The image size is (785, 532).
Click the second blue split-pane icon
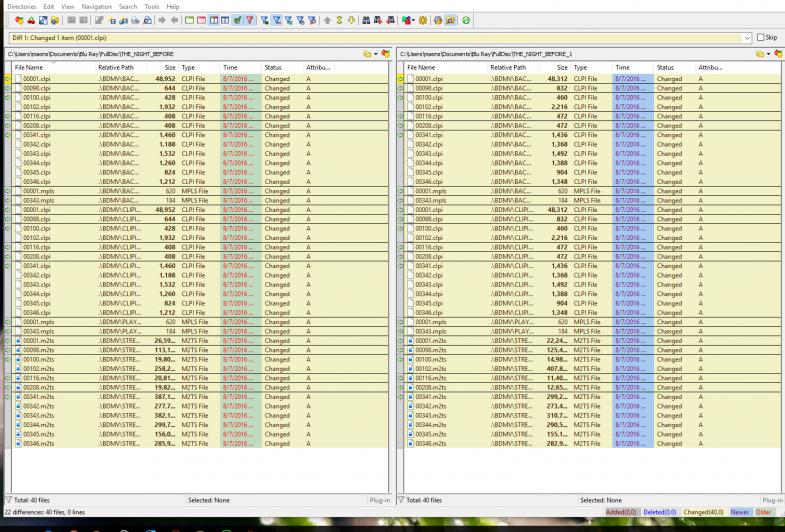click(225, 21)
